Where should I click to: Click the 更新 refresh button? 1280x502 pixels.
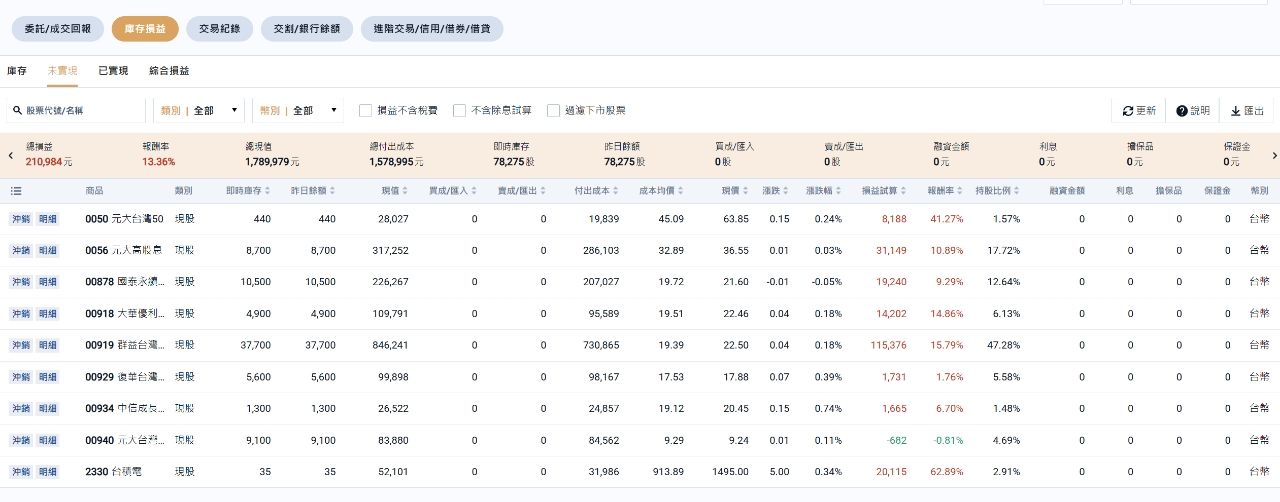pos(1138,111)
